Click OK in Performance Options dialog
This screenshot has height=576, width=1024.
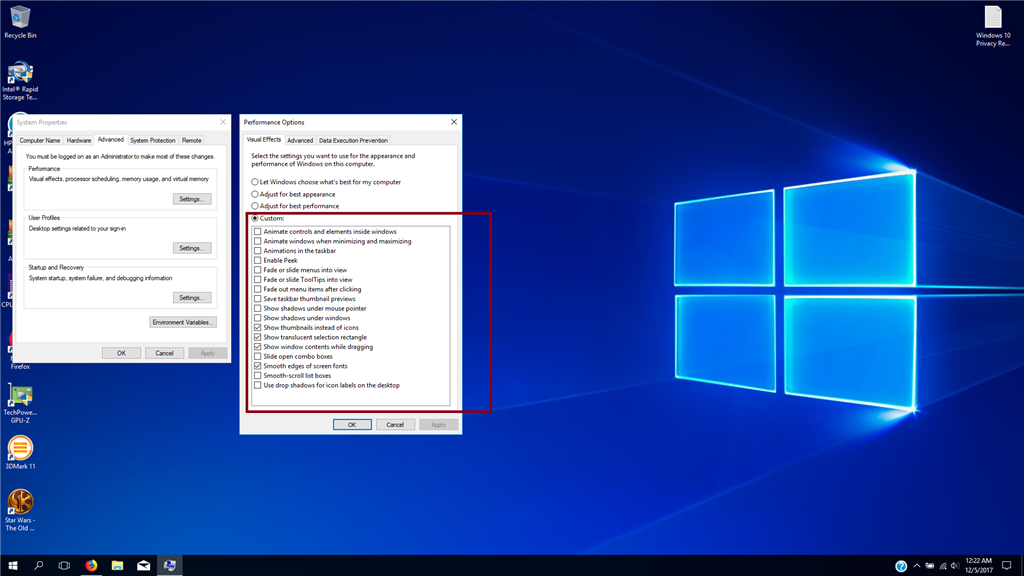pos(352,424)
